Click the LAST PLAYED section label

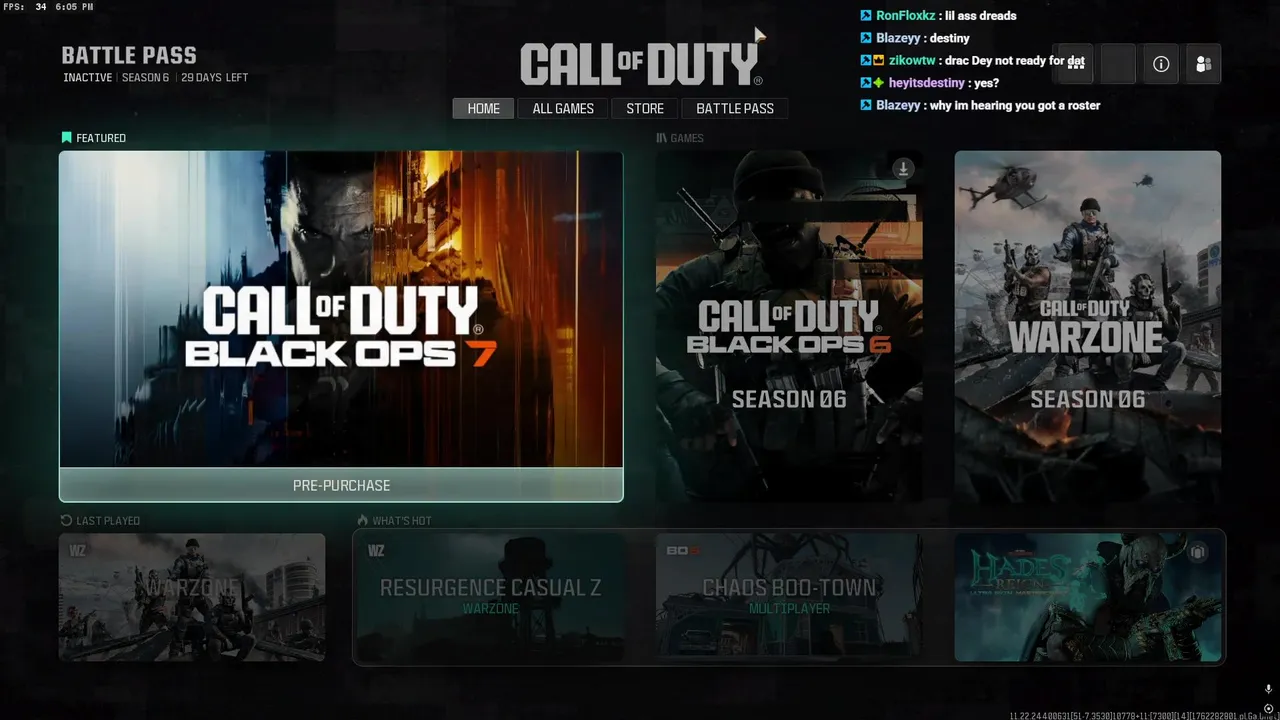[x=108, y=521]
